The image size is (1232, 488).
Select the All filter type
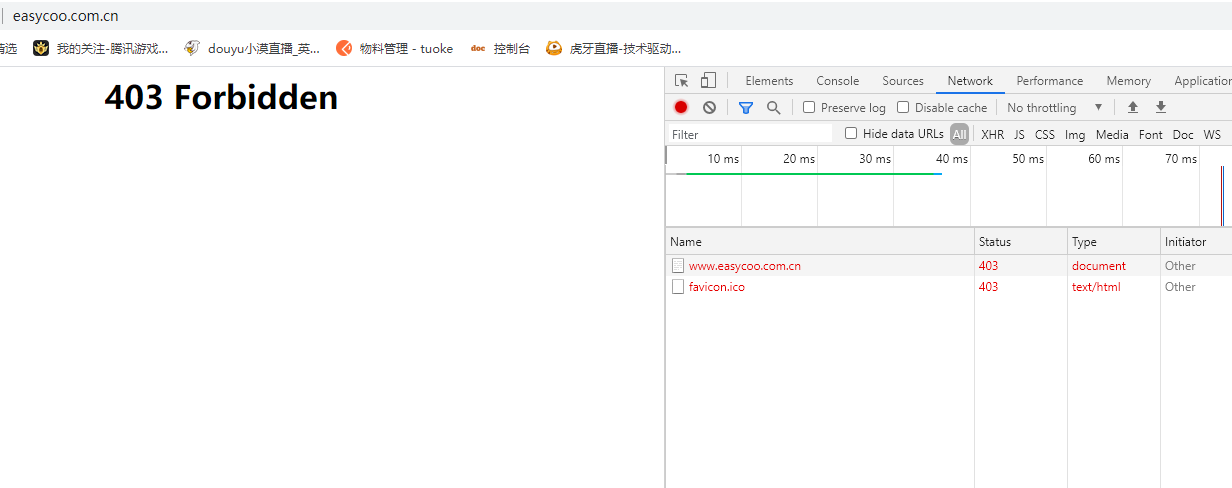pos(960,134)
